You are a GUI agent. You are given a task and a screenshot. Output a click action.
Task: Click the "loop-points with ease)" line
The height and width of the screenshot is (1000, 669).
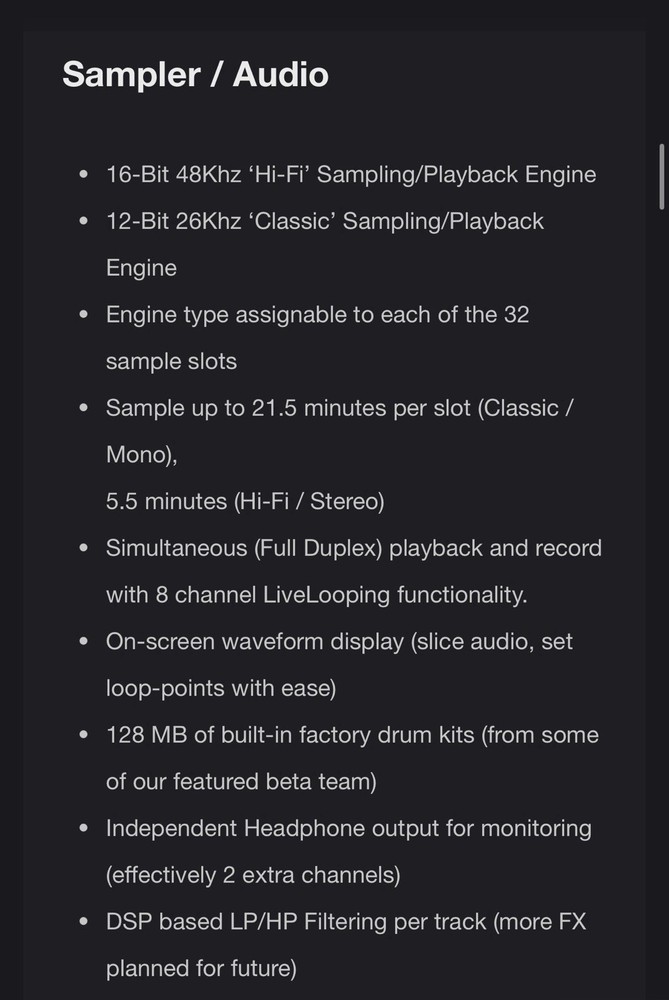pyautogui.click(x=220, y=688)
